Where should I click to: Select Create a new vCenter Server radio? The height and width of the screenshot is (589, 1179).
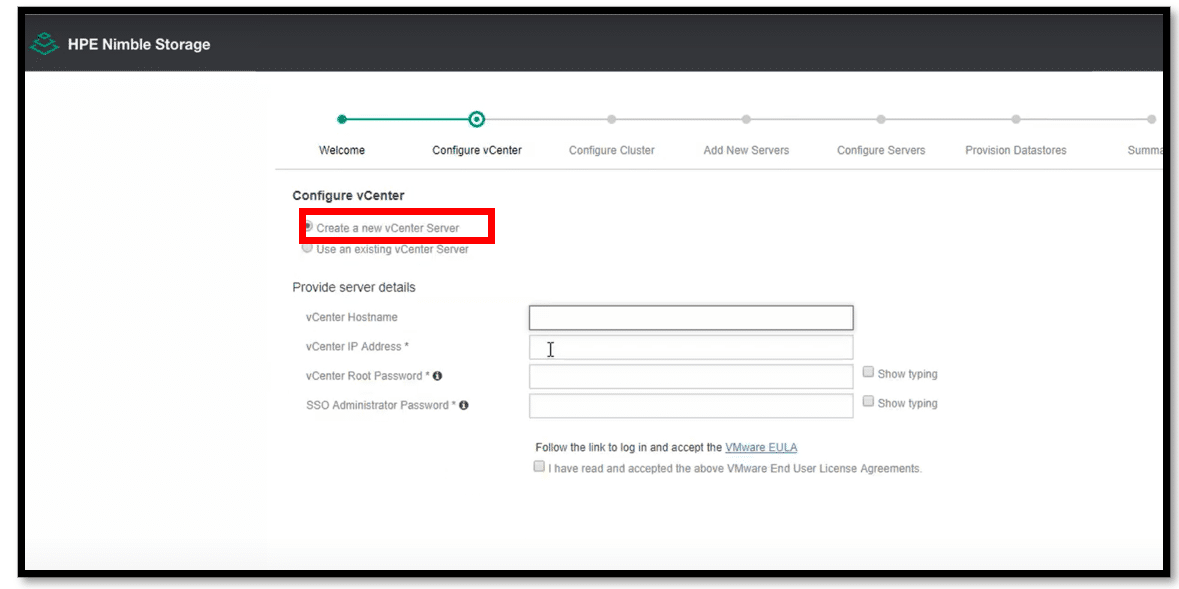pyautogui.click(x=308, y=226)
